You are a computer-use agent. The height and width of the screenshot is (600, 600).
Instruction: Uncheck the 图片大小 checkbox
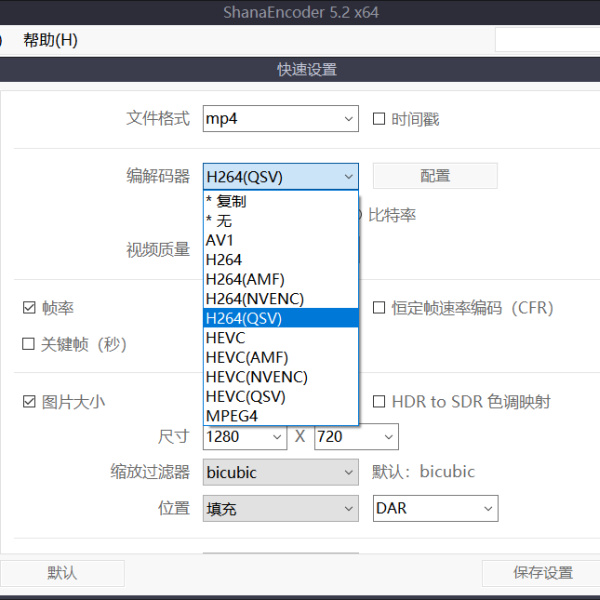click(29, 402)
